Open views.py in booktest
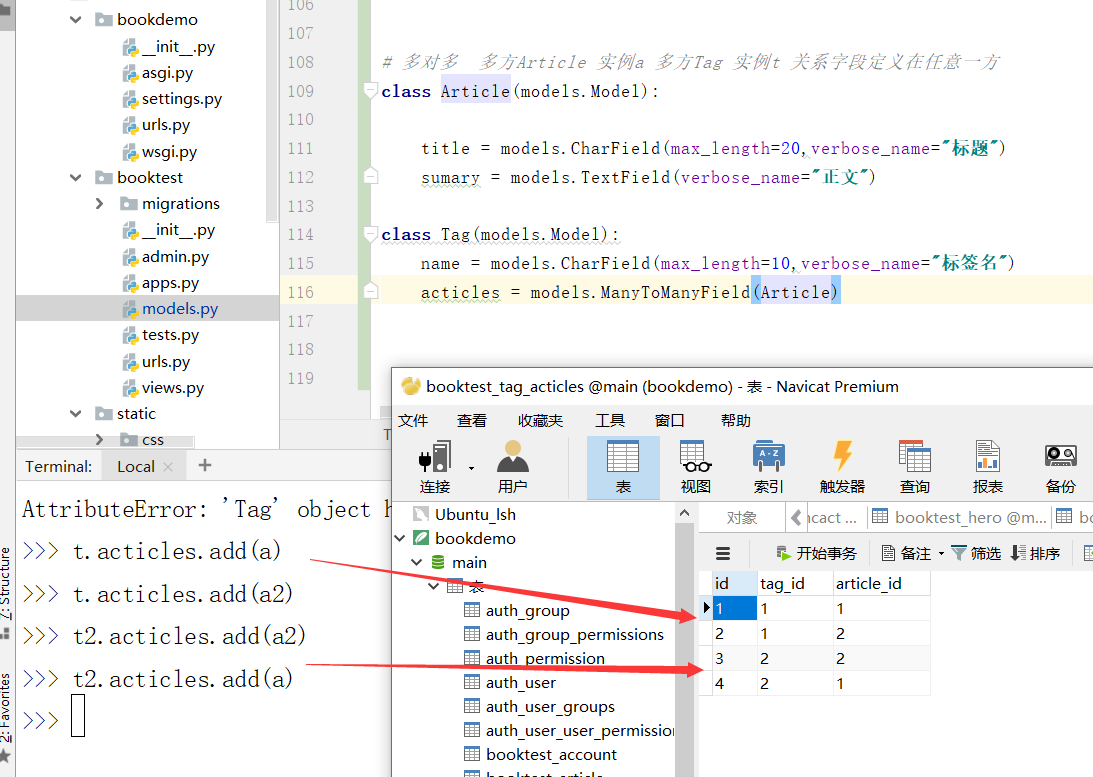This screenshot has height=777, width=1093. coord(163,388)
